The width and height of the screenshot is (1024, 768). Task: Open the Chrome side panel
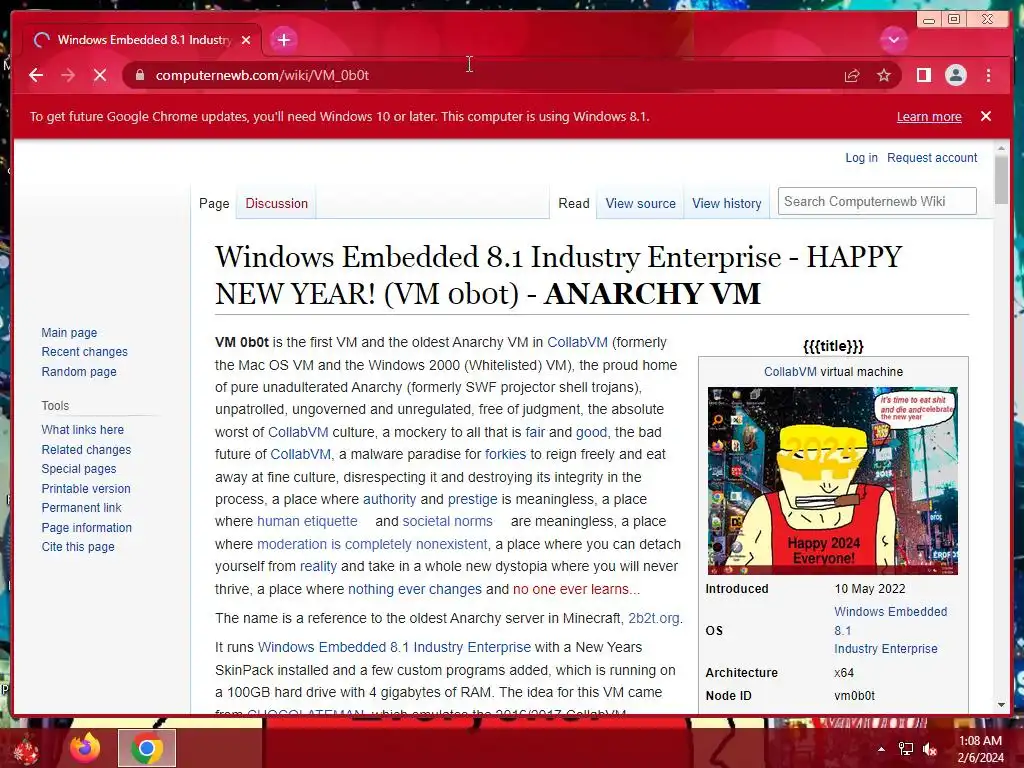pyautogui.click(x=923, y=75)
